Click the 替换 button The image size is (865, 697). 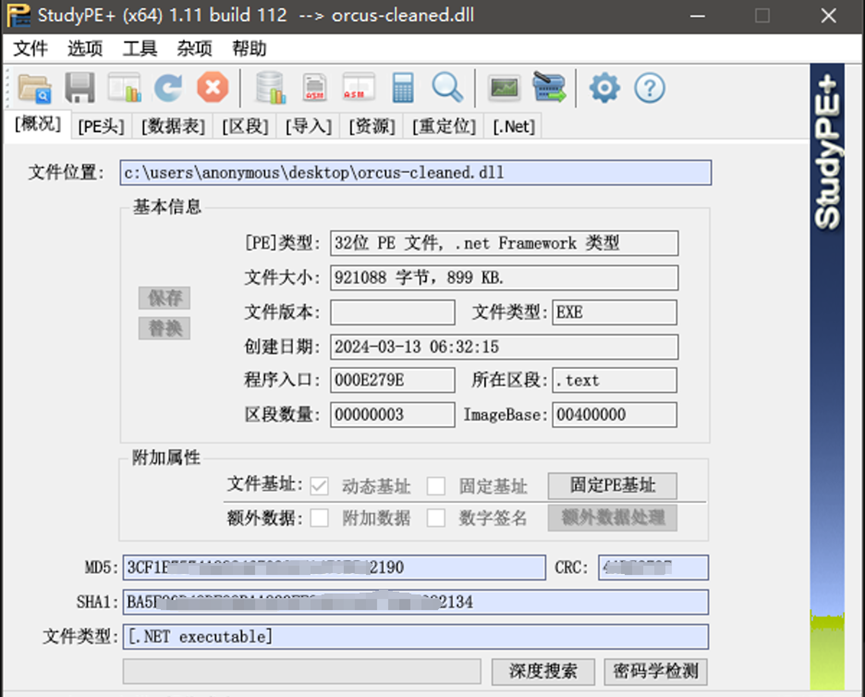(x=164, y=328)
